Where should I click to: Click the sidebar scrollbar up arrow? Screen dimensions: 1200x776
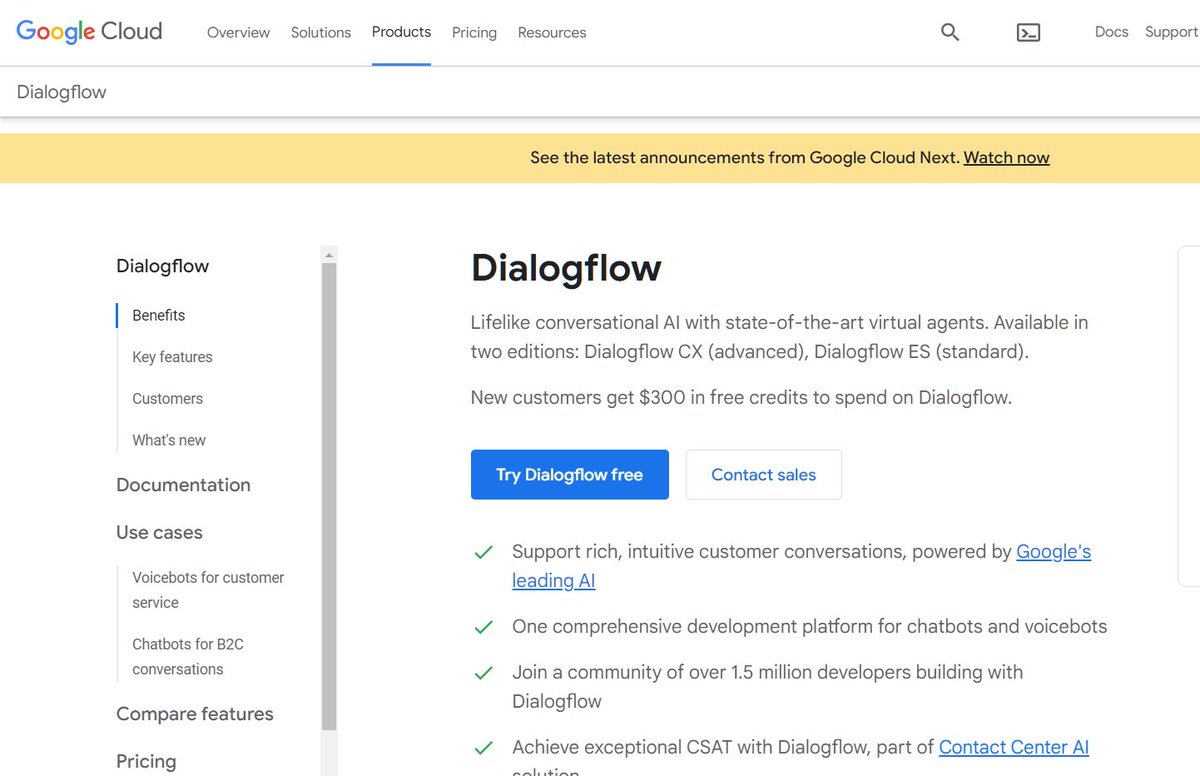(x=329, y=255)
